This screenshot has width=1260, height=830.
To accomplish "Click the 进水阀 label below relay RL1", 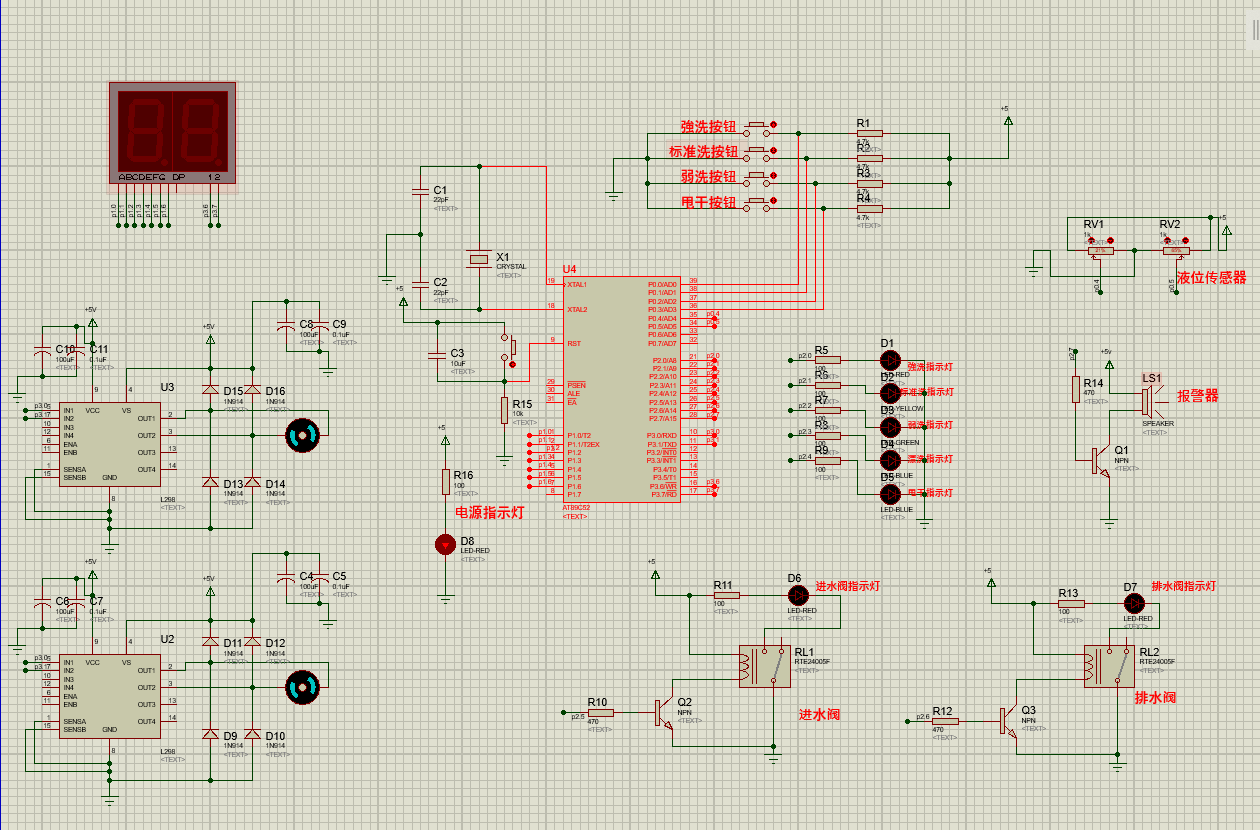I will (x=819, y=715).
